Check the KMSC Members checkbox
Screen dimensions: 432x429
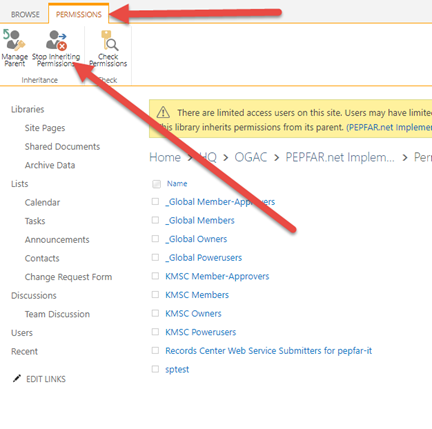pos(155,295)
